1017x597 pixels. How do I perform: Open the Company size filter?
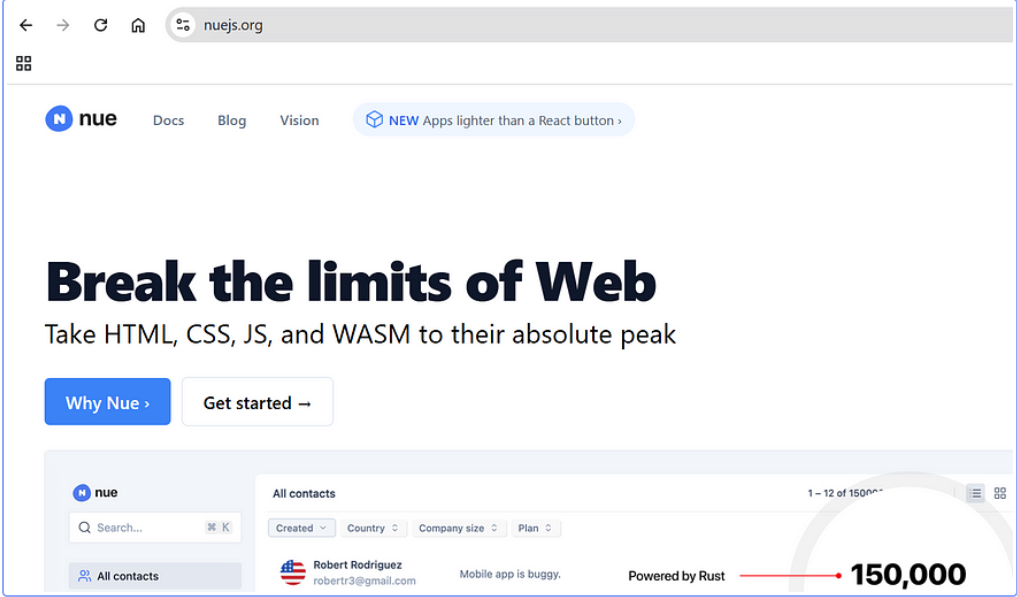[459, 528]
